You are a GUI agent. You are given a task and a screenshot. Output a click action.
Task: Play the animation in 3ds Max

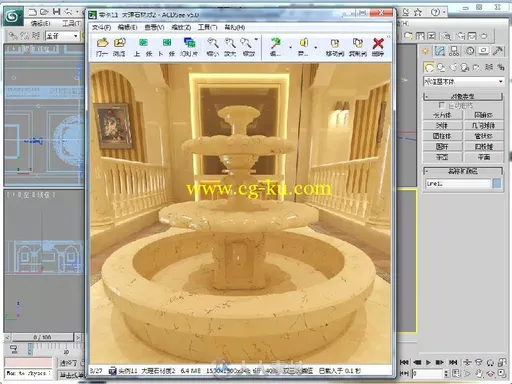pyautogui.click(x=428, y=362)
